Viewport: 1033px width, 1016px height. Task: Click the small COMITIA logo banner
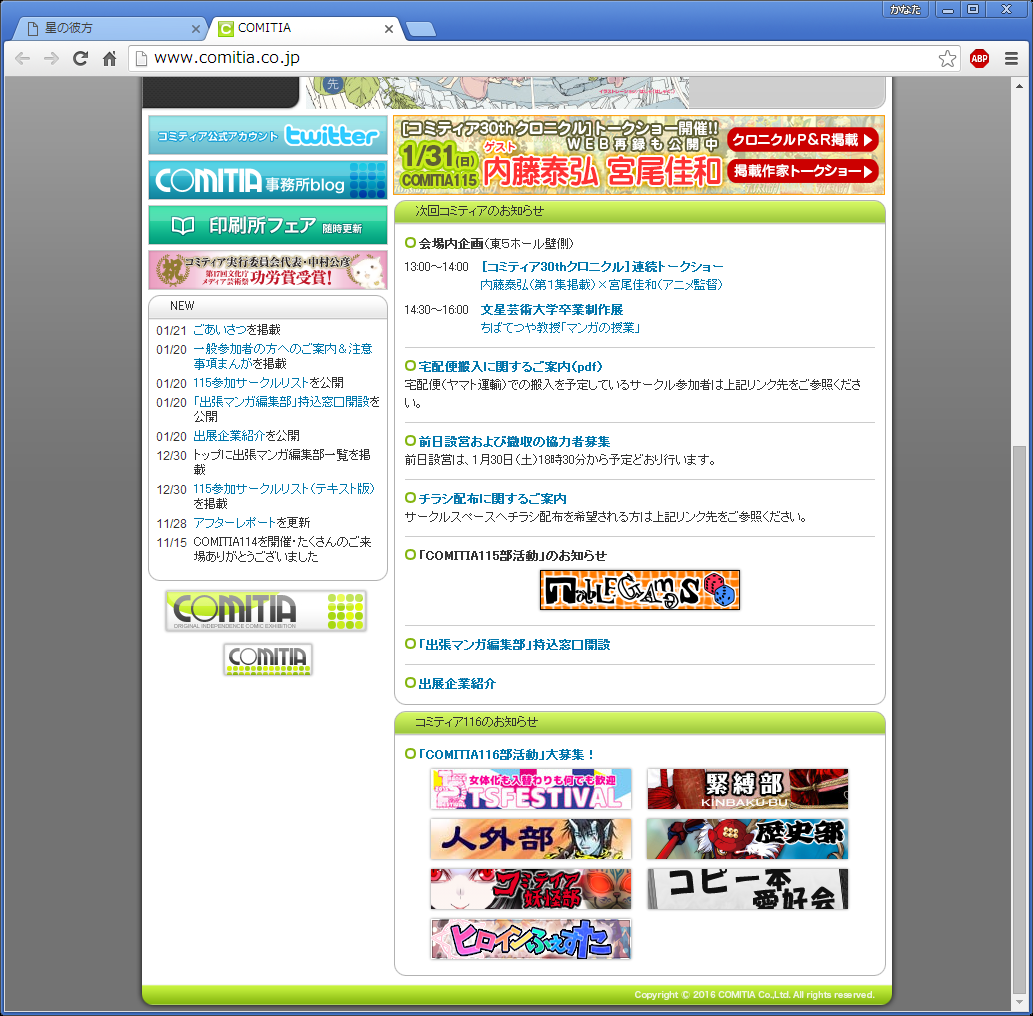click(x=267, y=659)
